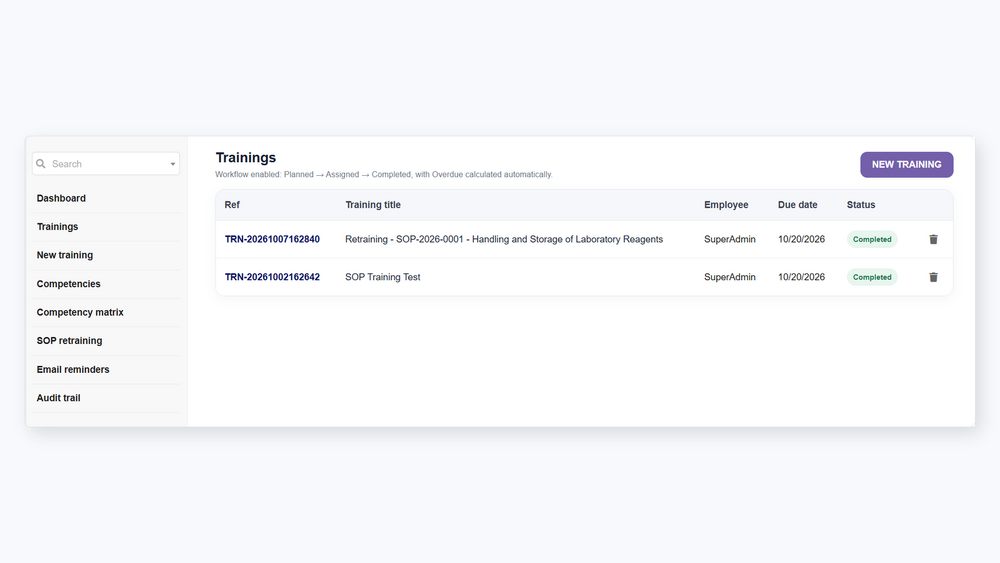Screen dimensions: 1000x563
Task: Open the Competency matrix page
Action: pyautogui.click(x=80, y=312)
